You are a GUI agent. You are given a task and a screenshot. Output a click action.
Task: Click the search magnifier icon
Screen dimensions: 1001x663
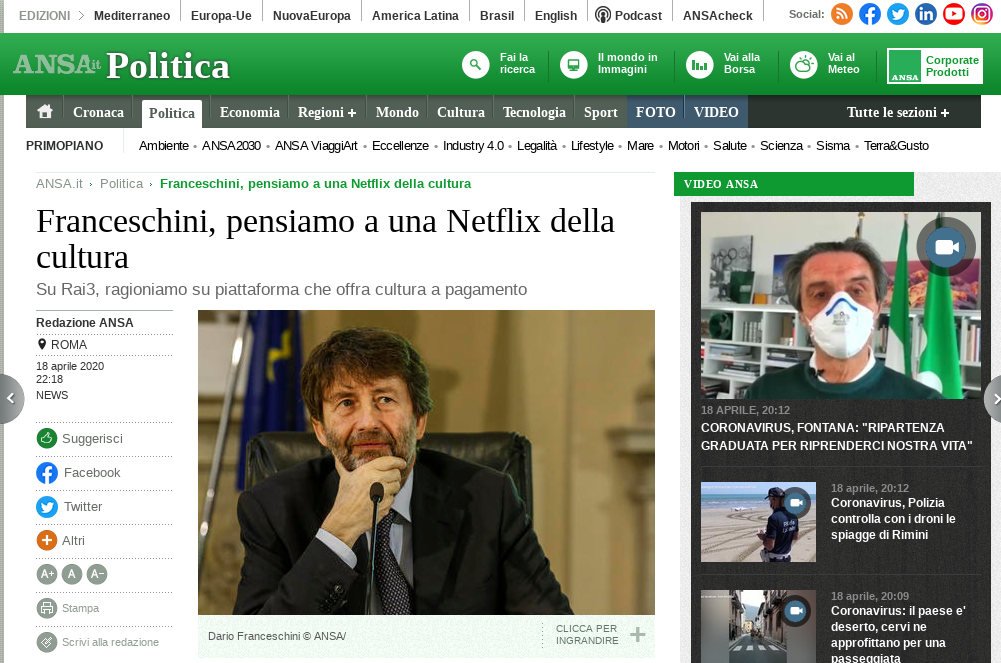click(476, 64)
